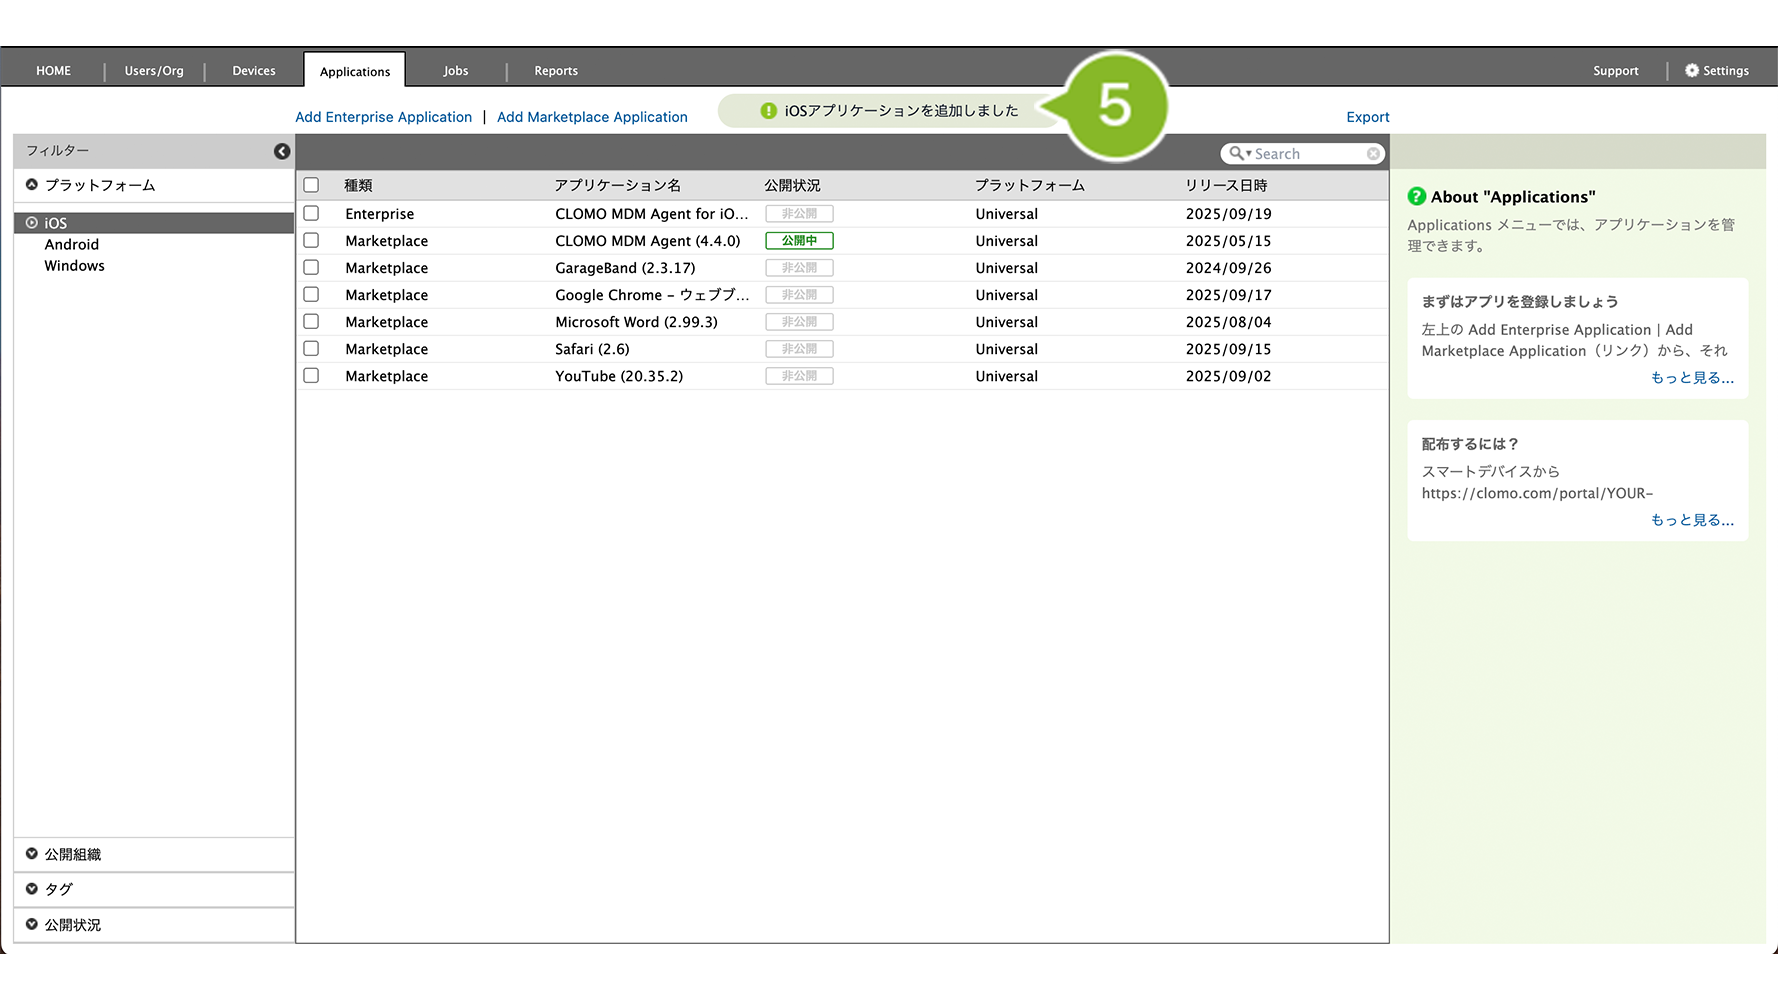Click Add Enterprise Application link
This screenshot has height=1000, width=1778.
pyautogui.click(x=383, y=117)
